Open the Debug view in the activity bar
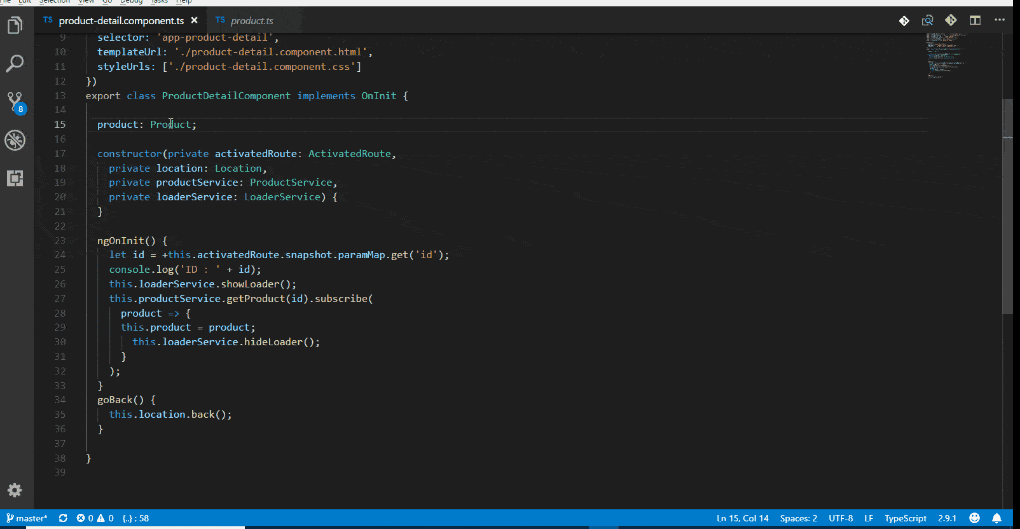 (x=15, y=140)
